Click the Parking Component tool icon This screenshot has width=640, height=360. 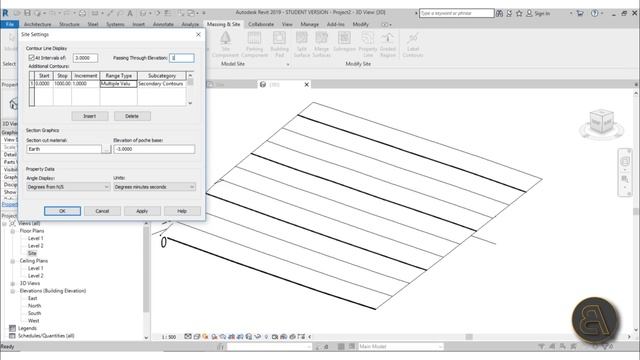(254, 38)
